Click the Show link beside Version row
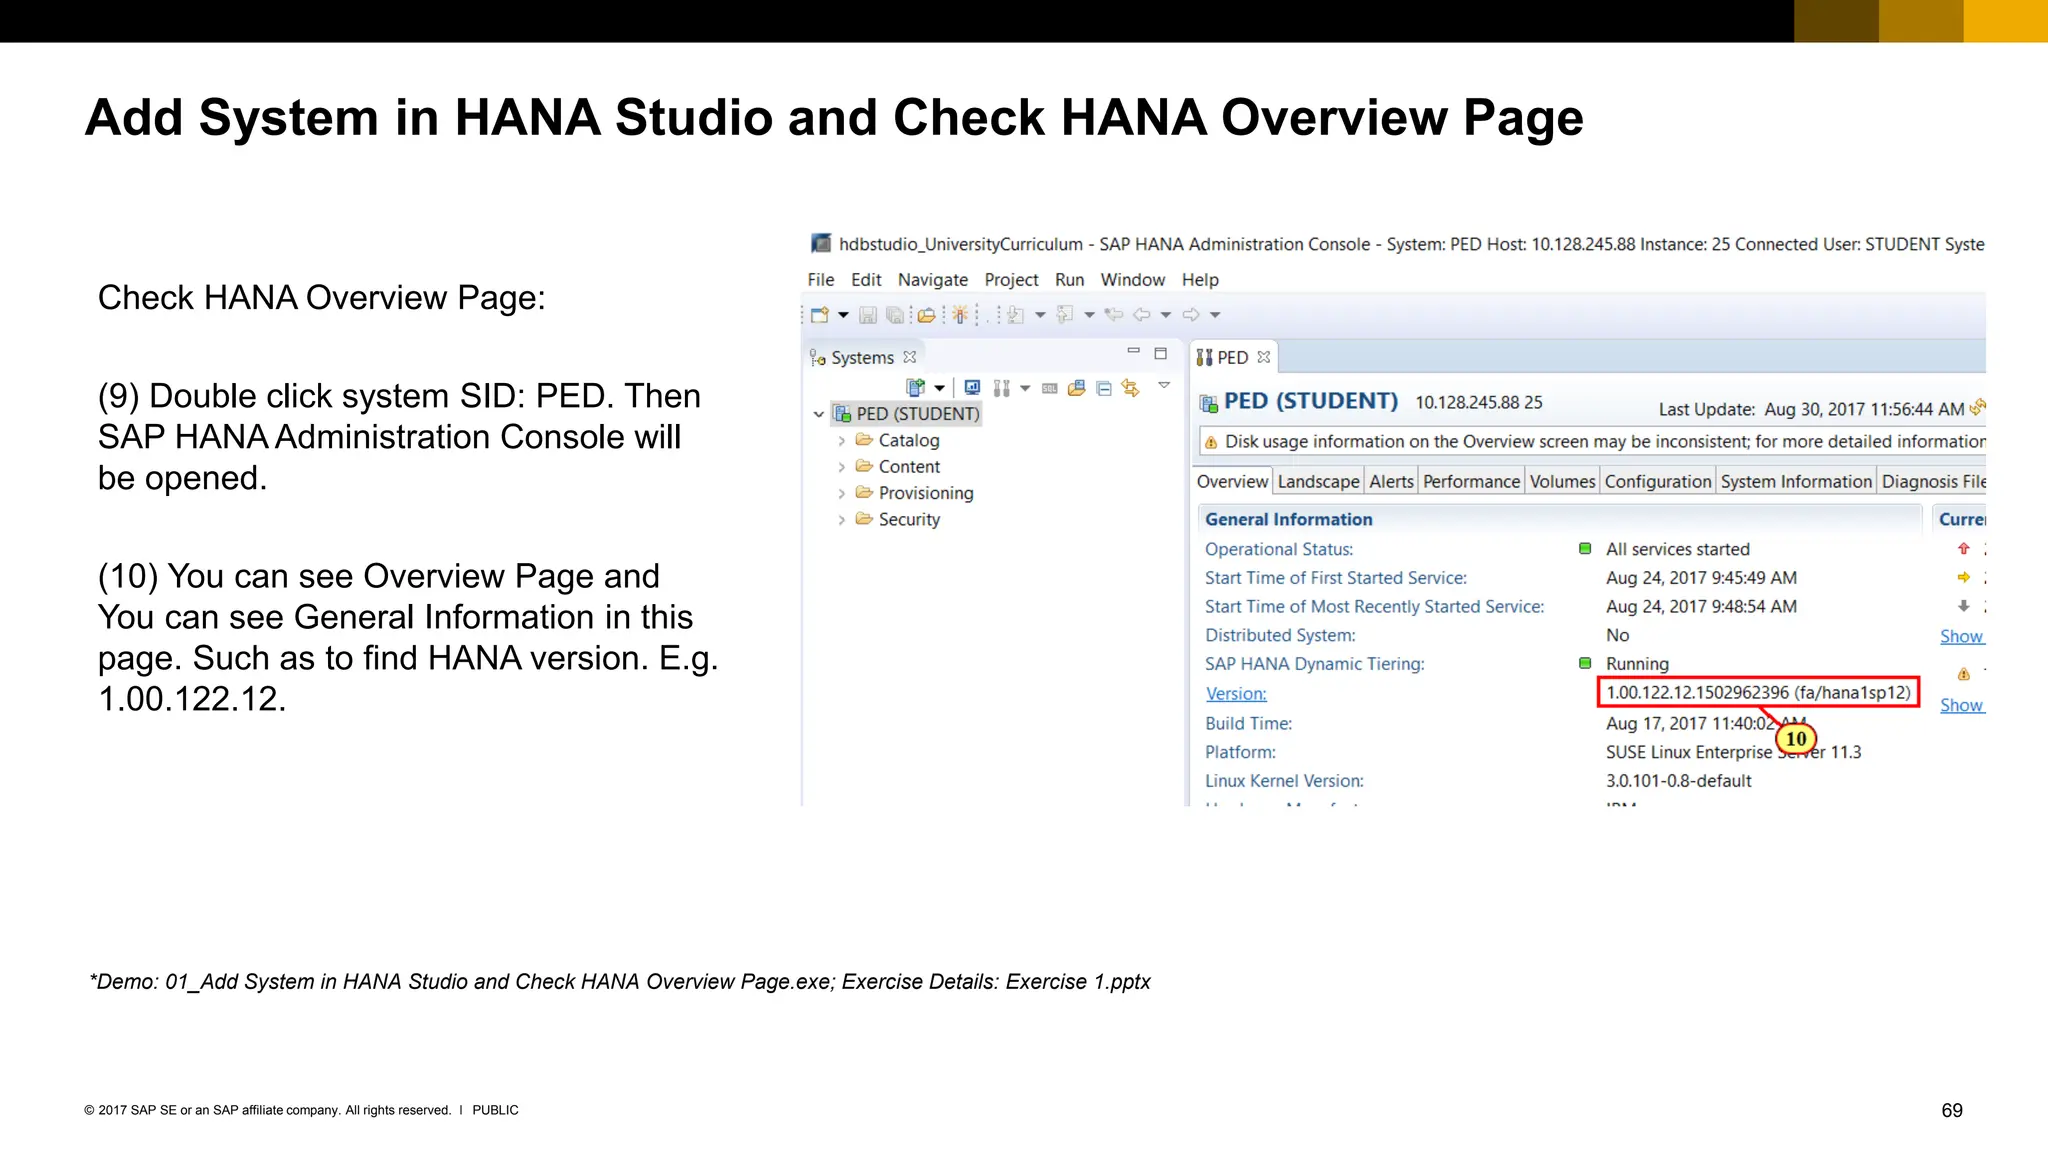The height and width of the screenshot is (1152, 2048). [x=1961, y=706]
